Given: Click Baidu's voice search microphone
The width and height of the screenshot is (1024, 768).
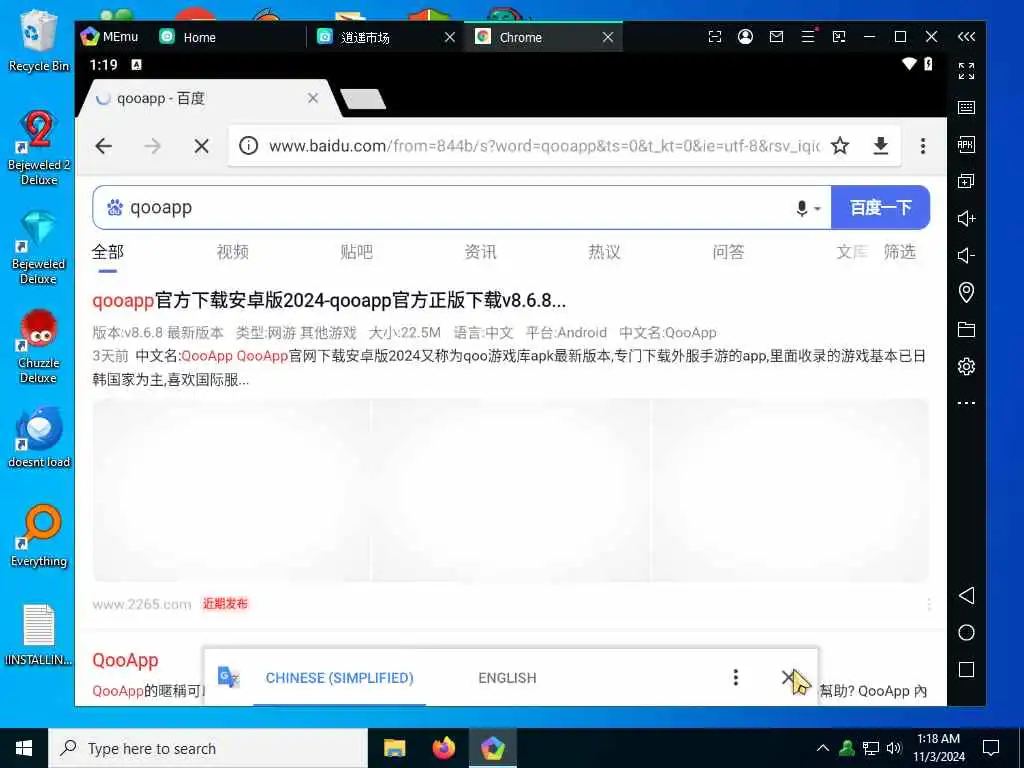Looking at the screenshot, I should [x=803, y=208].
